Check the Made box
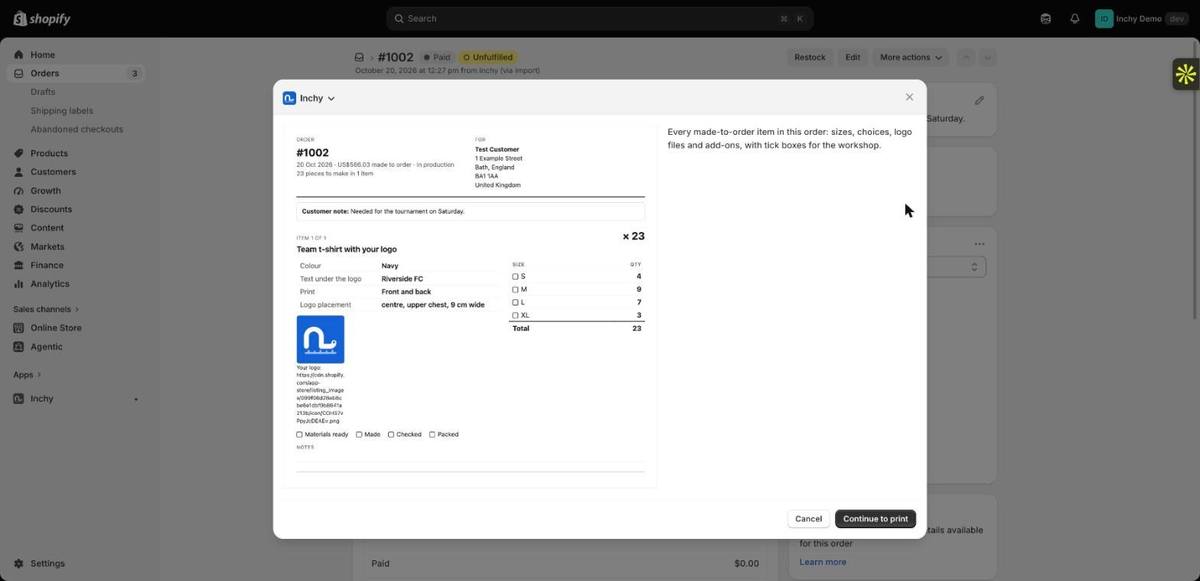This screenshot has height=581, width=1200. click(x=359, y=434)
